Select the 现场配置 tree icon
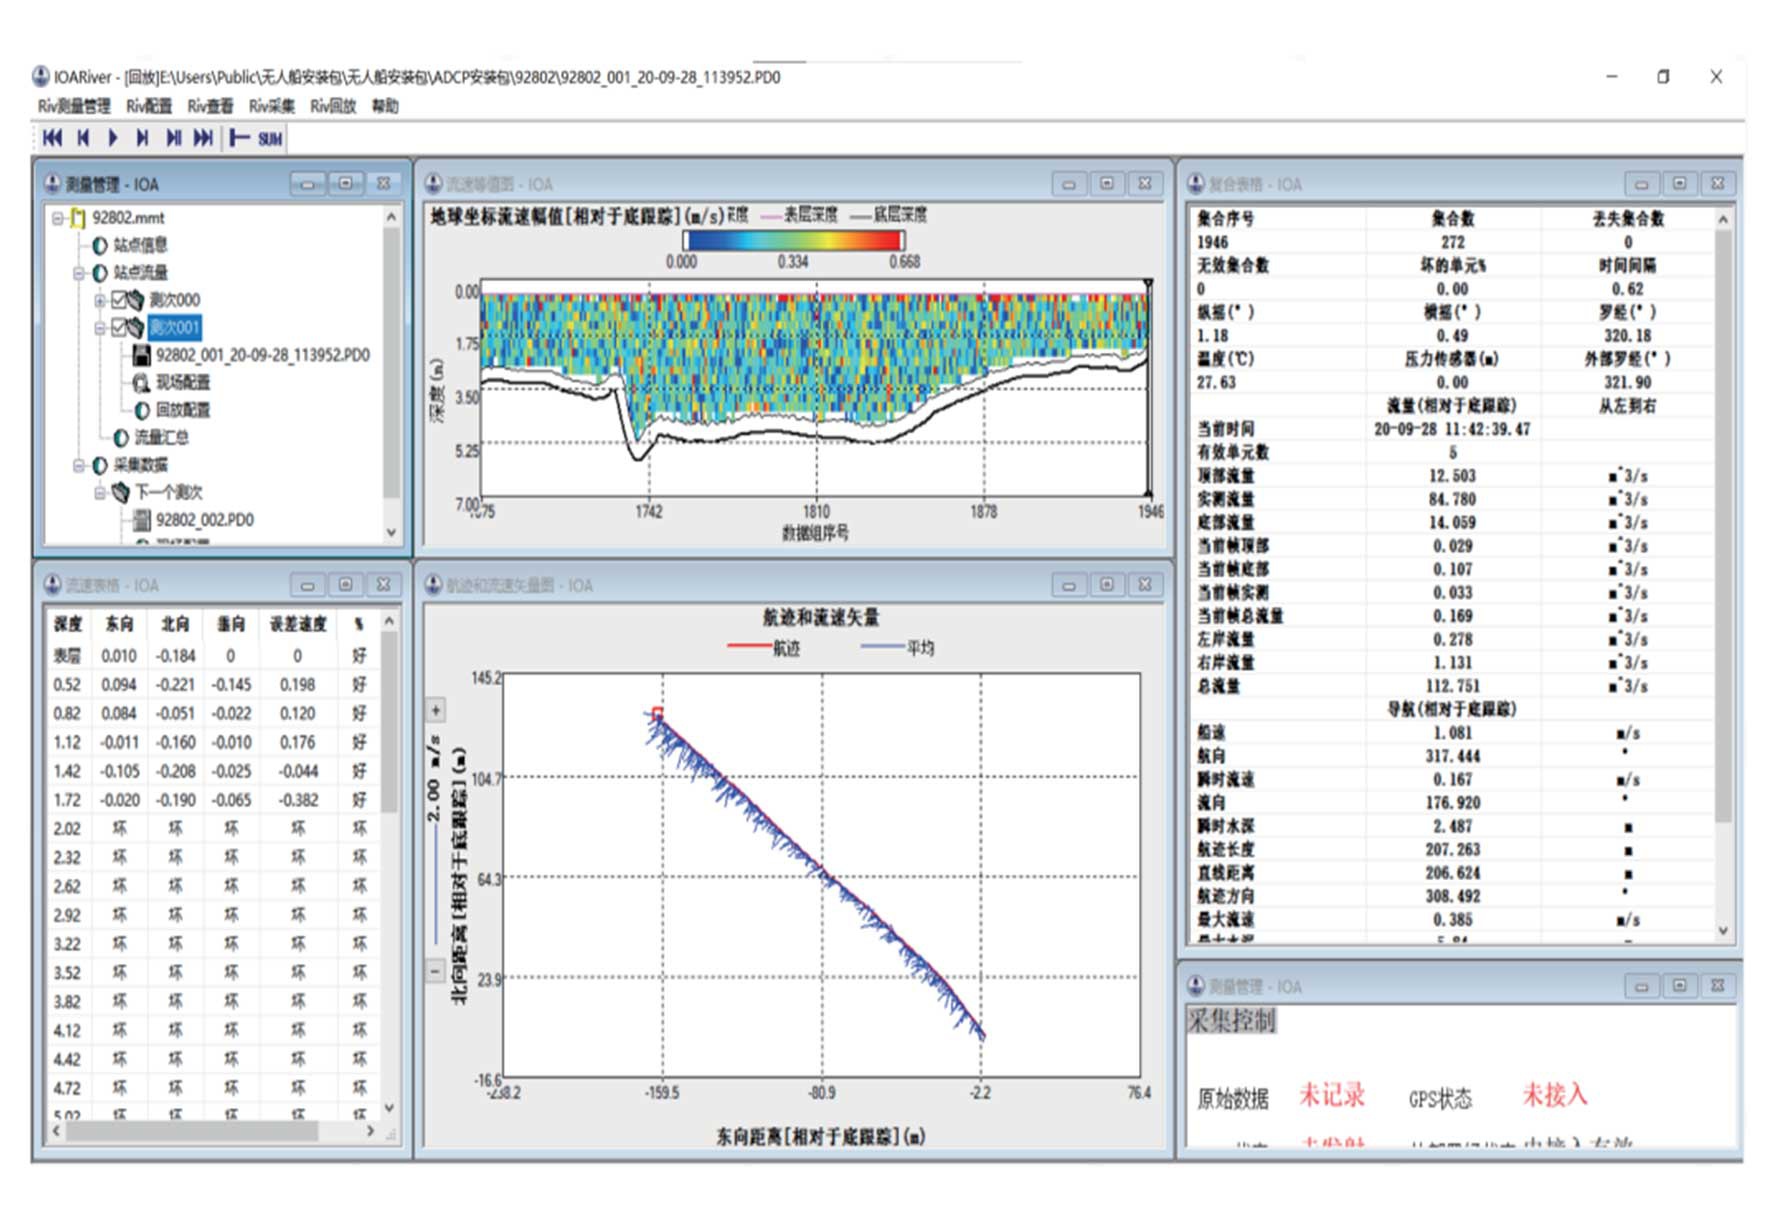 [x=141, y=383]
